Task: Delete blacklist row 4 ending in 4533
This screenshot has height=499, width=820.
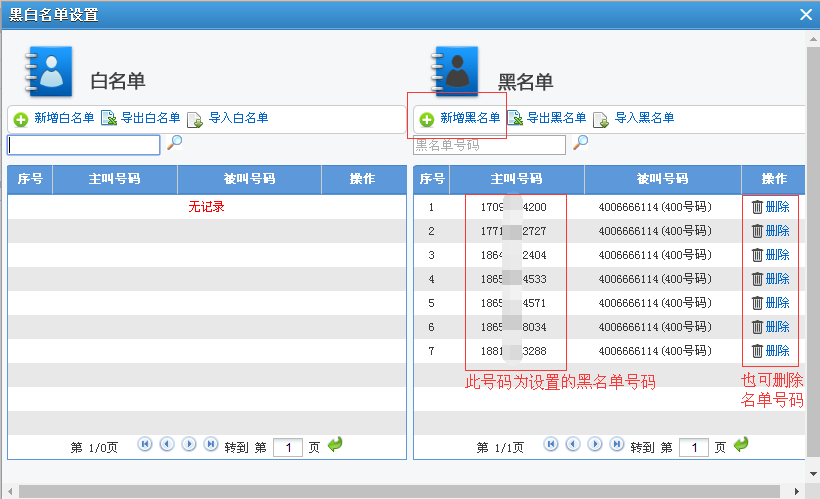Action: 770,279
